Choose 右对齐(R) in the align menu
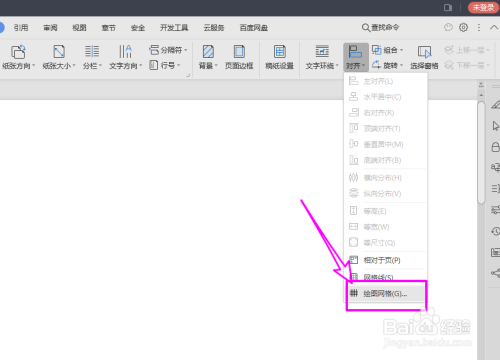 385,113
